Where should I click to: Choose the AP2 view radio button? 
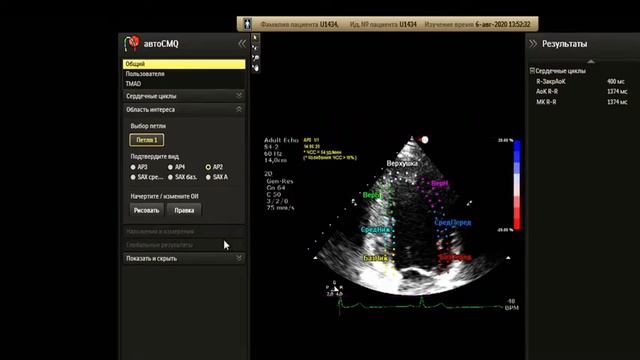pos(208,167)
